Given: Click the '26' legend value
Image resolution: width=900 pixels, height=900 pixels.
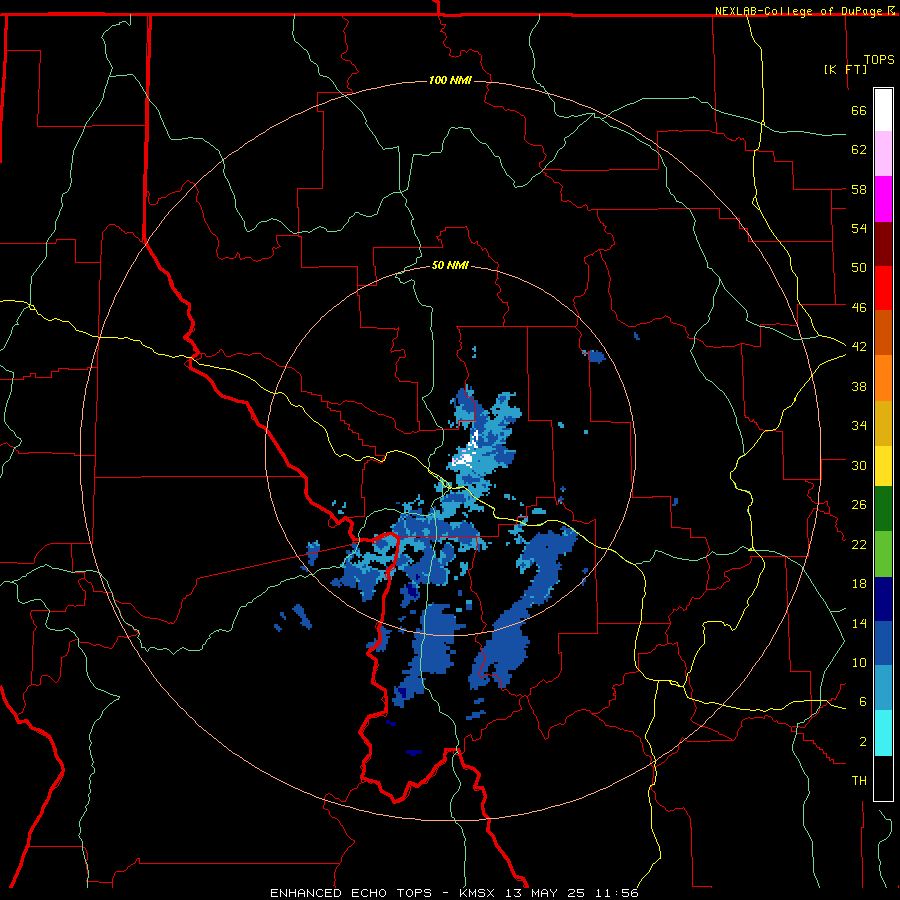Looking at the screenshot, I should [x=859, y=505].
